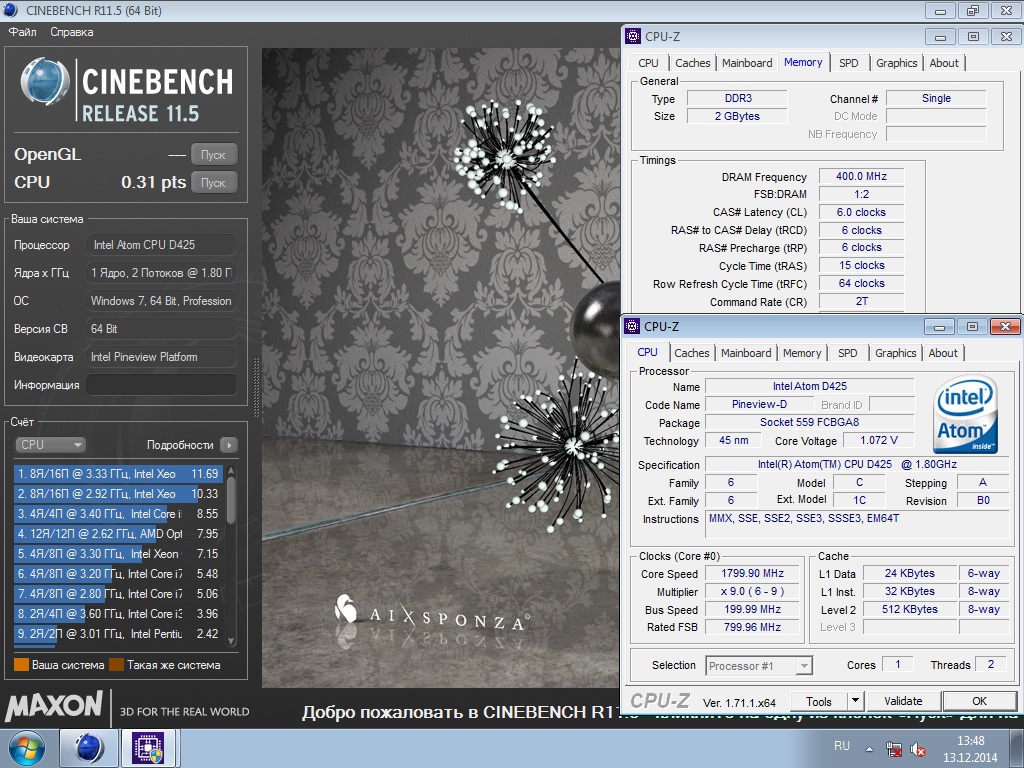The width and height of the screenshot is (1024, 768).
Task: Click the brown Такая же система legend swatch
Action: (117, 665)
